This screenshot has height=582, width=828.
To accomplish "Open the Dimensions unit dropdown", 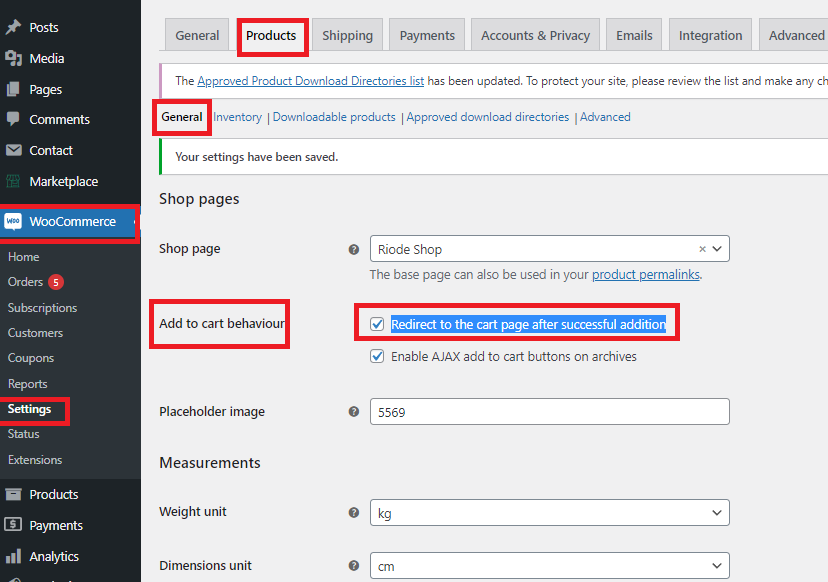I will [550, 566].
